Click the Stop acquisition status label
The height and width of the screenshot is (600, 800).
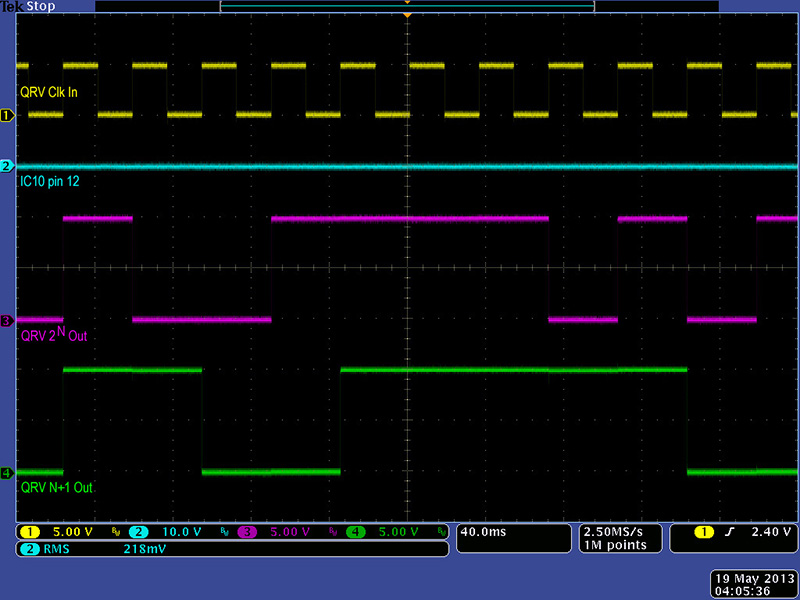click(x=43, y=7)
